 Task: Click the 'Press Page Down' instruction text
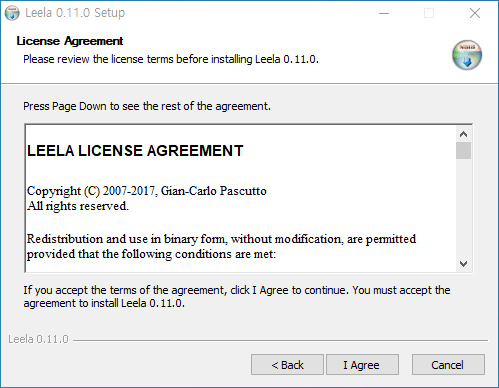point(147,106)
